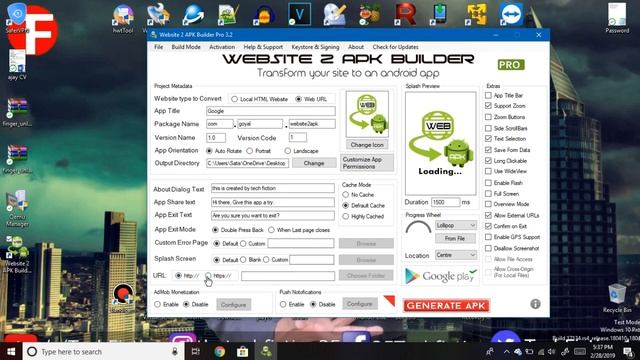The width and height of the screenshot is (640, 360).
Task: Open Check for Updates menu
Action: pyautogui.click(x=395, y=47)
